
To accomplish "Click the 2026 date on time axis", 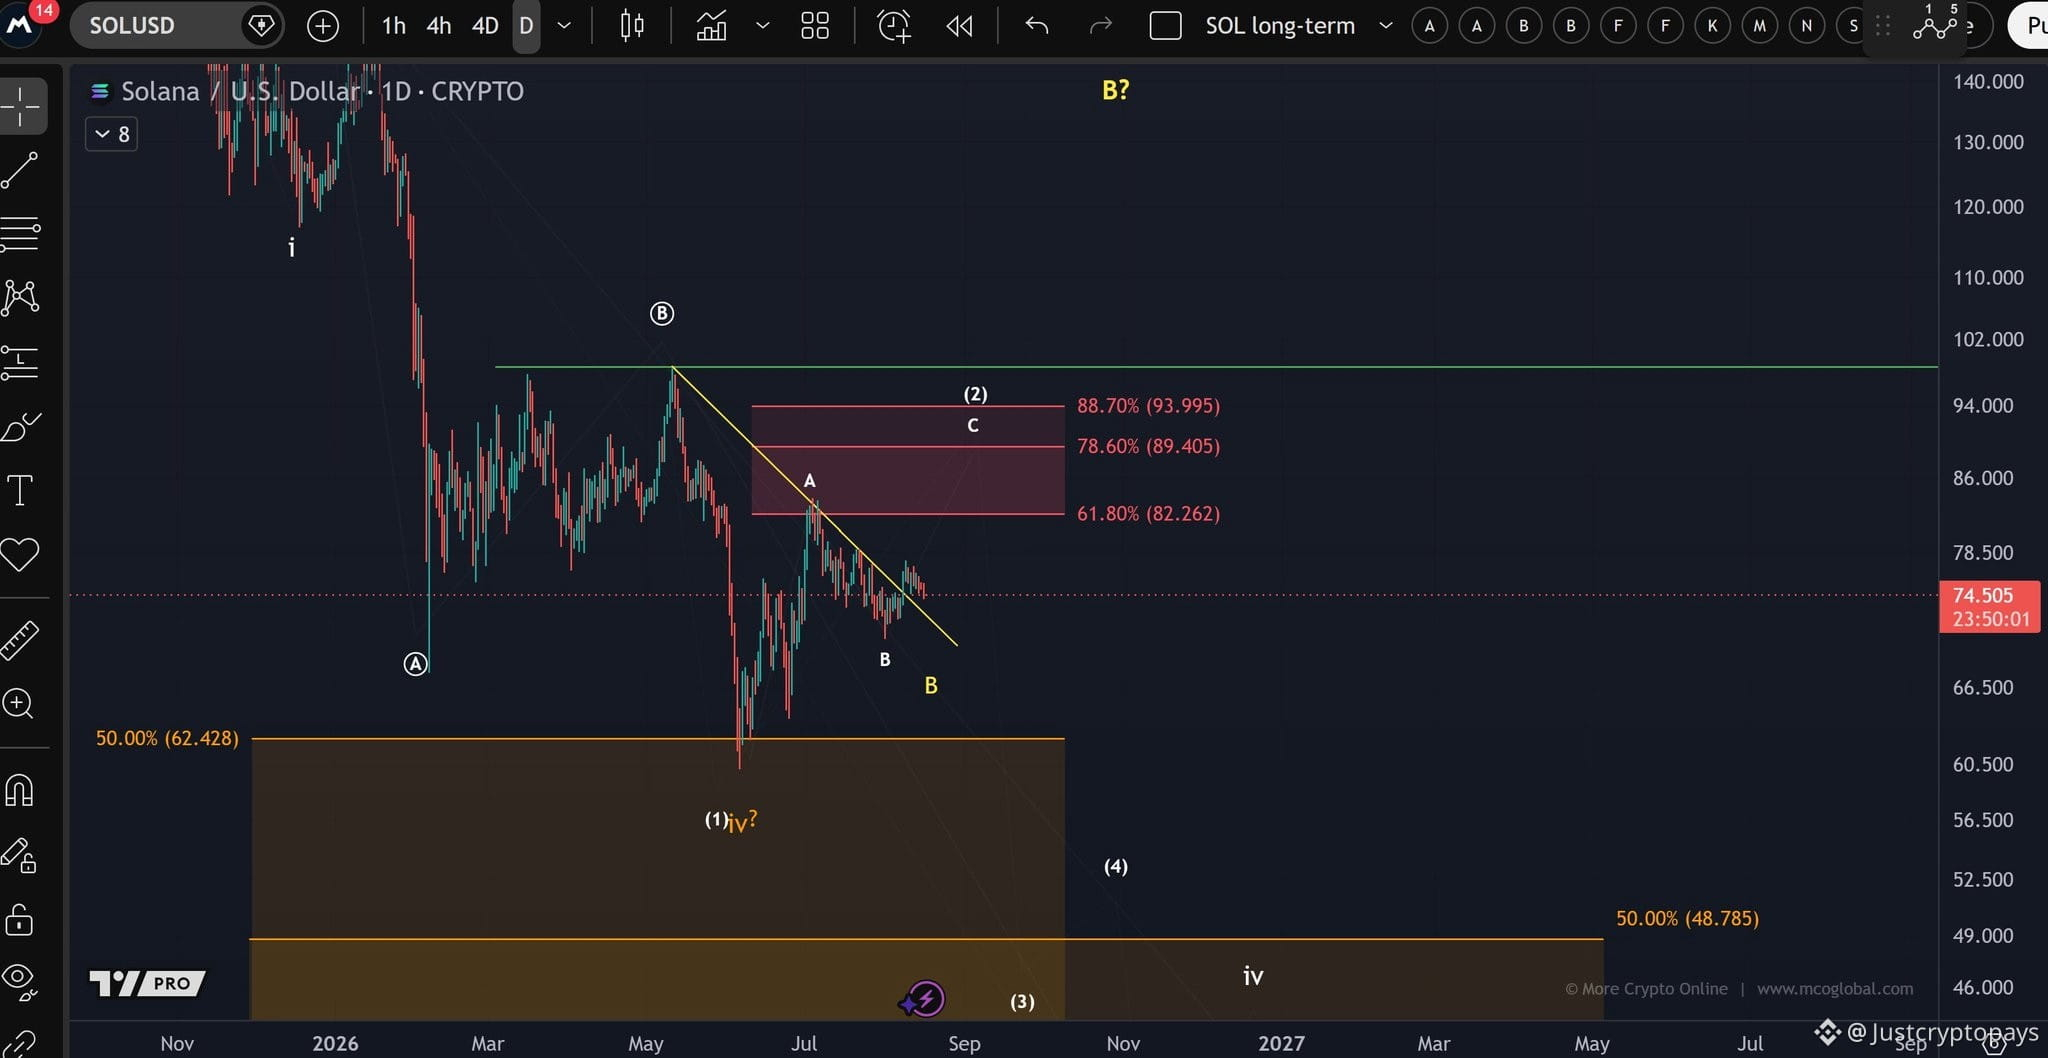I will point(335,1043).
